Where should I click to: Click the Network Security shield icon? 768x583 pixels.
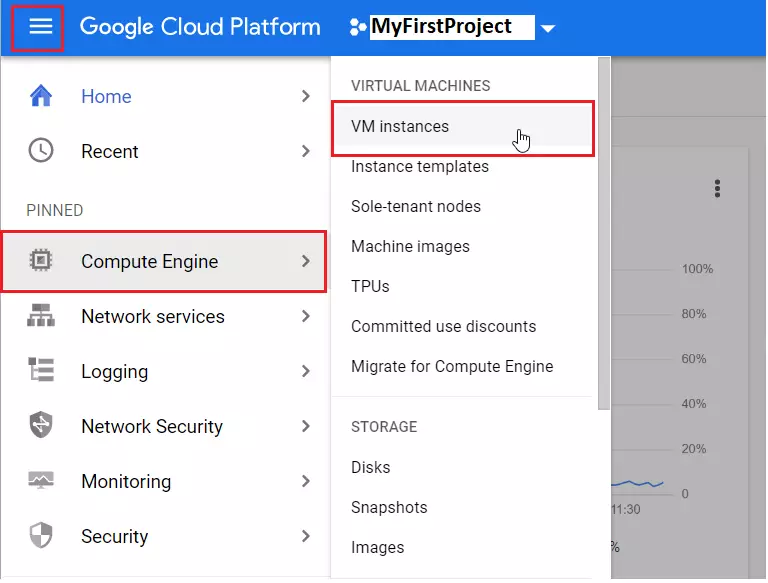(x=41, y=425)
